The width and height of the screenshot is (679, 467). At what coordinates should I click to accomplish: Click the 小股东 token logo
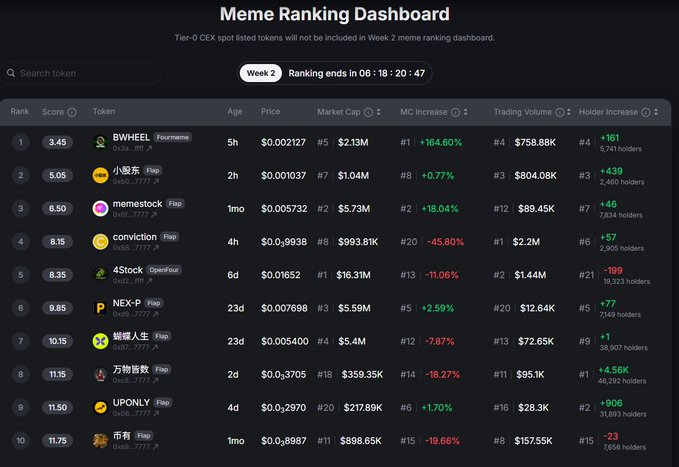click(x=100, y=175)
